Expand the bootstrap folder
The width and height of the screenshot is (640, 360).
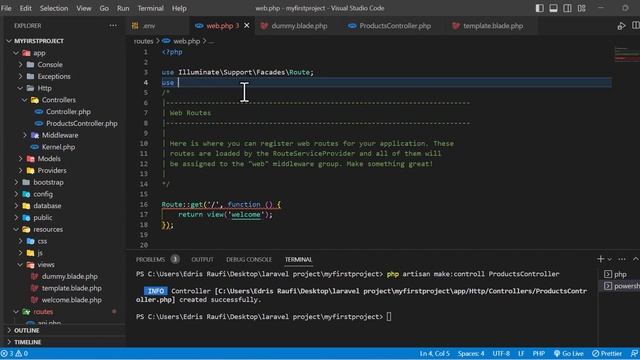click(x=16, y=182)
